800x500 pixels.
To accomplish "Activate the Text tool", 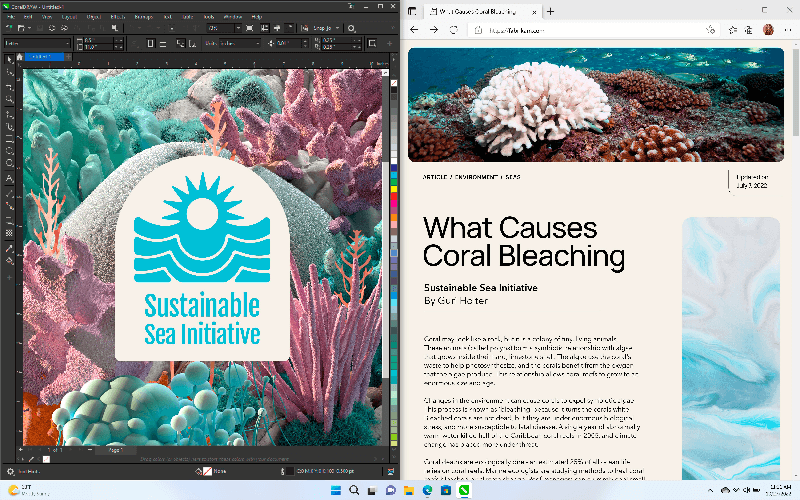I will [x=9, y=177].
